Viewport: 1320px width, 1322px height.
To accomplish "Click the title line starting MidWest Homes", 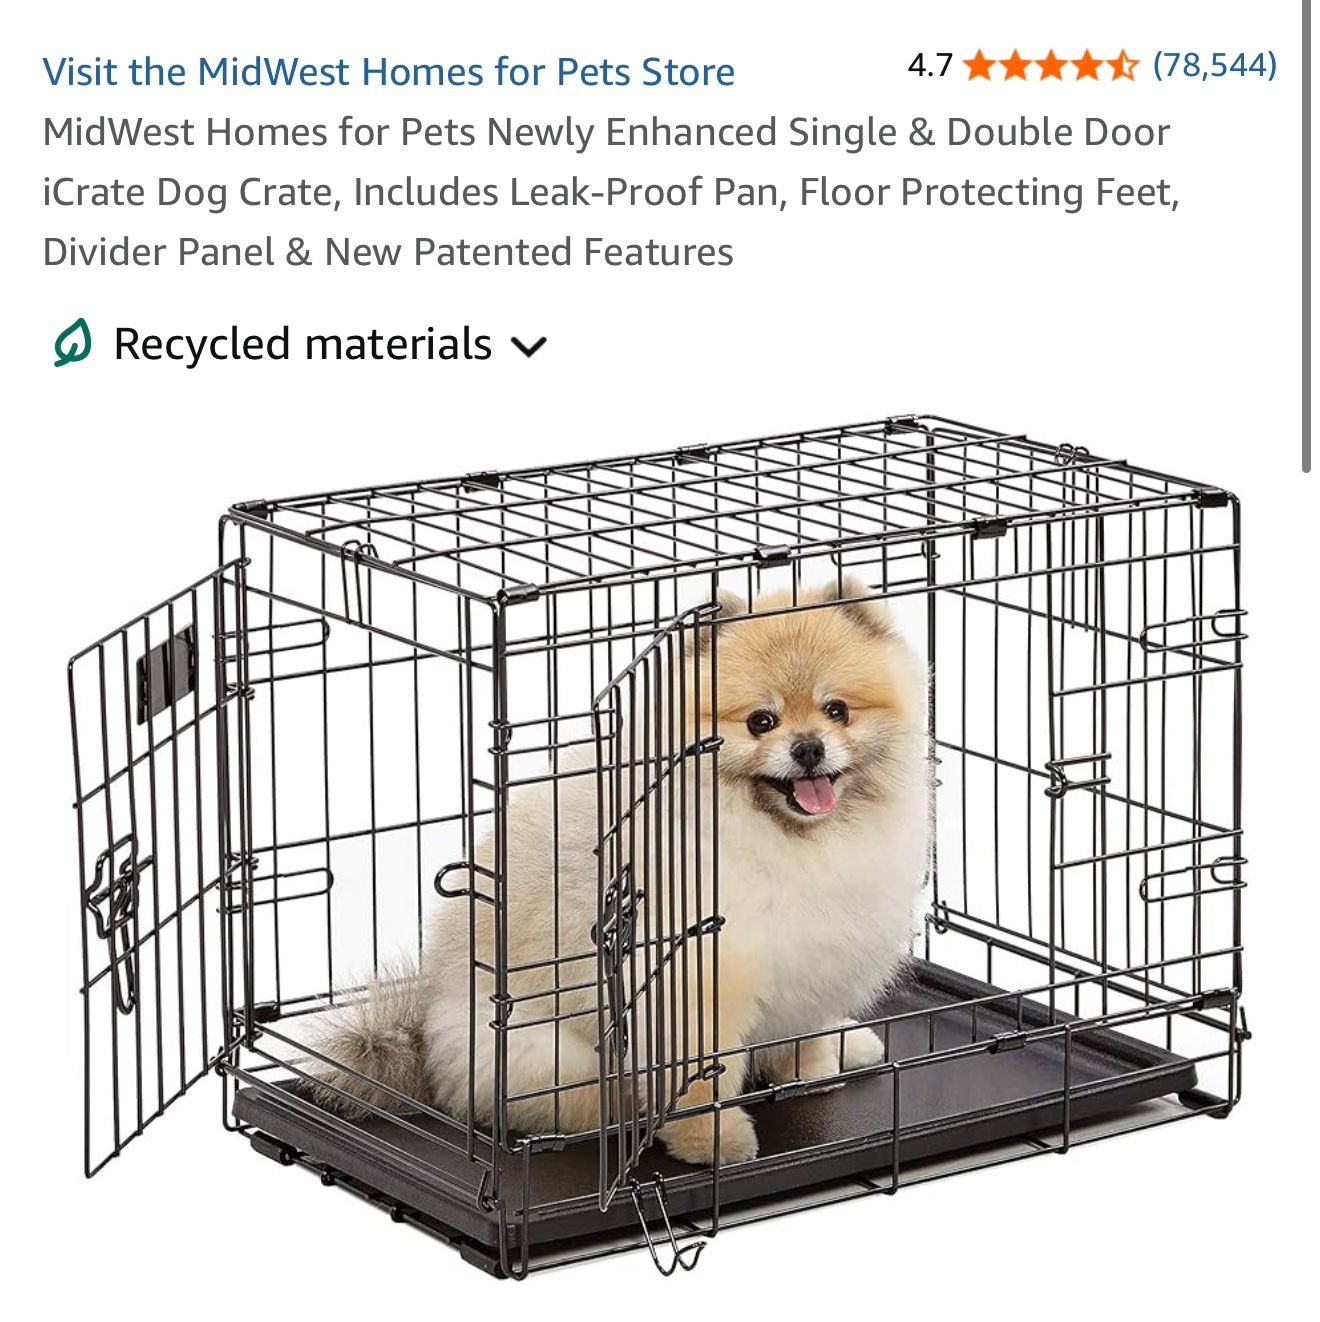I will (x=606, y=132).
